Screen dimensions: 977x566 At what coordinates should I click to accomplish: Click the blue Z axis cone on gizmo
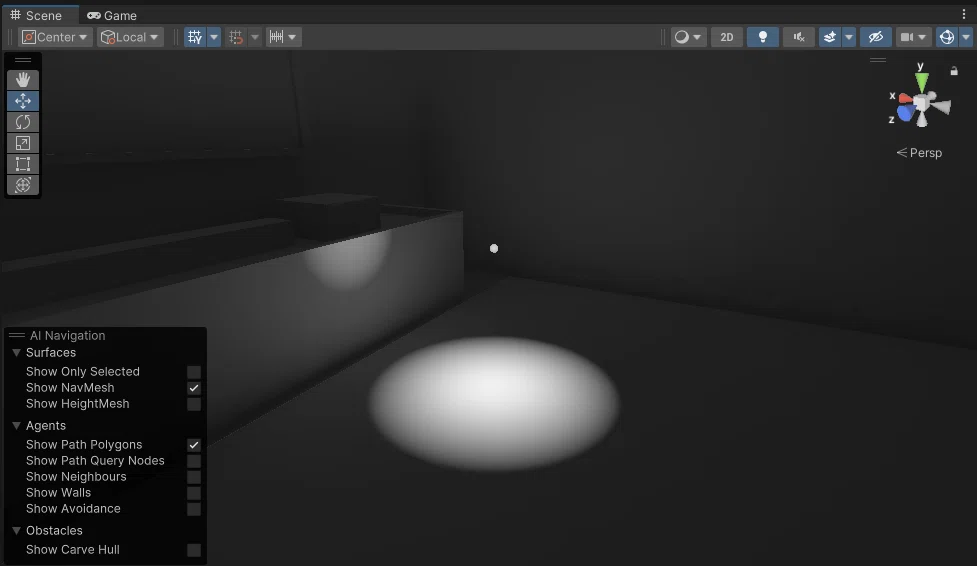tap(907, 113)
